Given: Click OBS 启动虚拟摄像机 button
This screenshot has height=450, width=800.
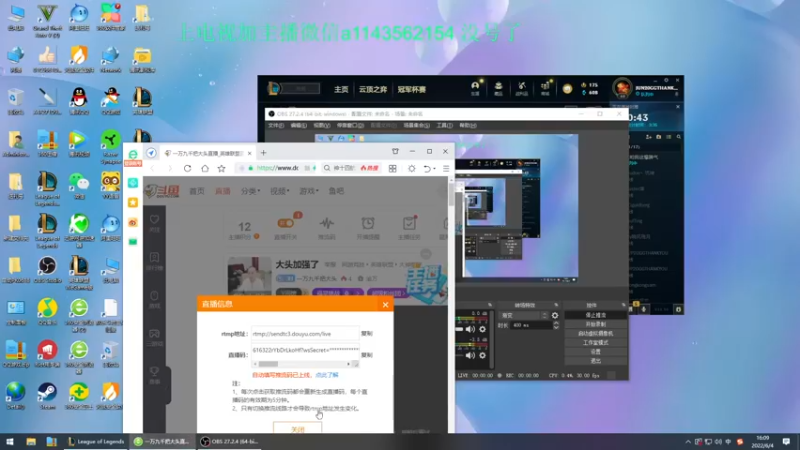Looking at the screenshot, I should 595,334.
